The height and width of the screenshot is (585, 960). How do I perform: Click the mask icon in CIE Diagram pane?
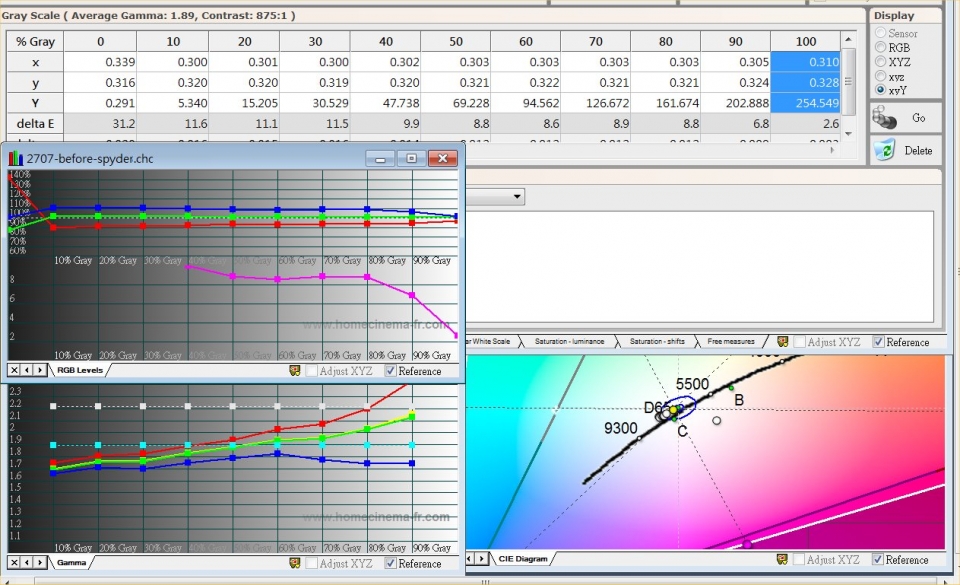click(783, 560)
